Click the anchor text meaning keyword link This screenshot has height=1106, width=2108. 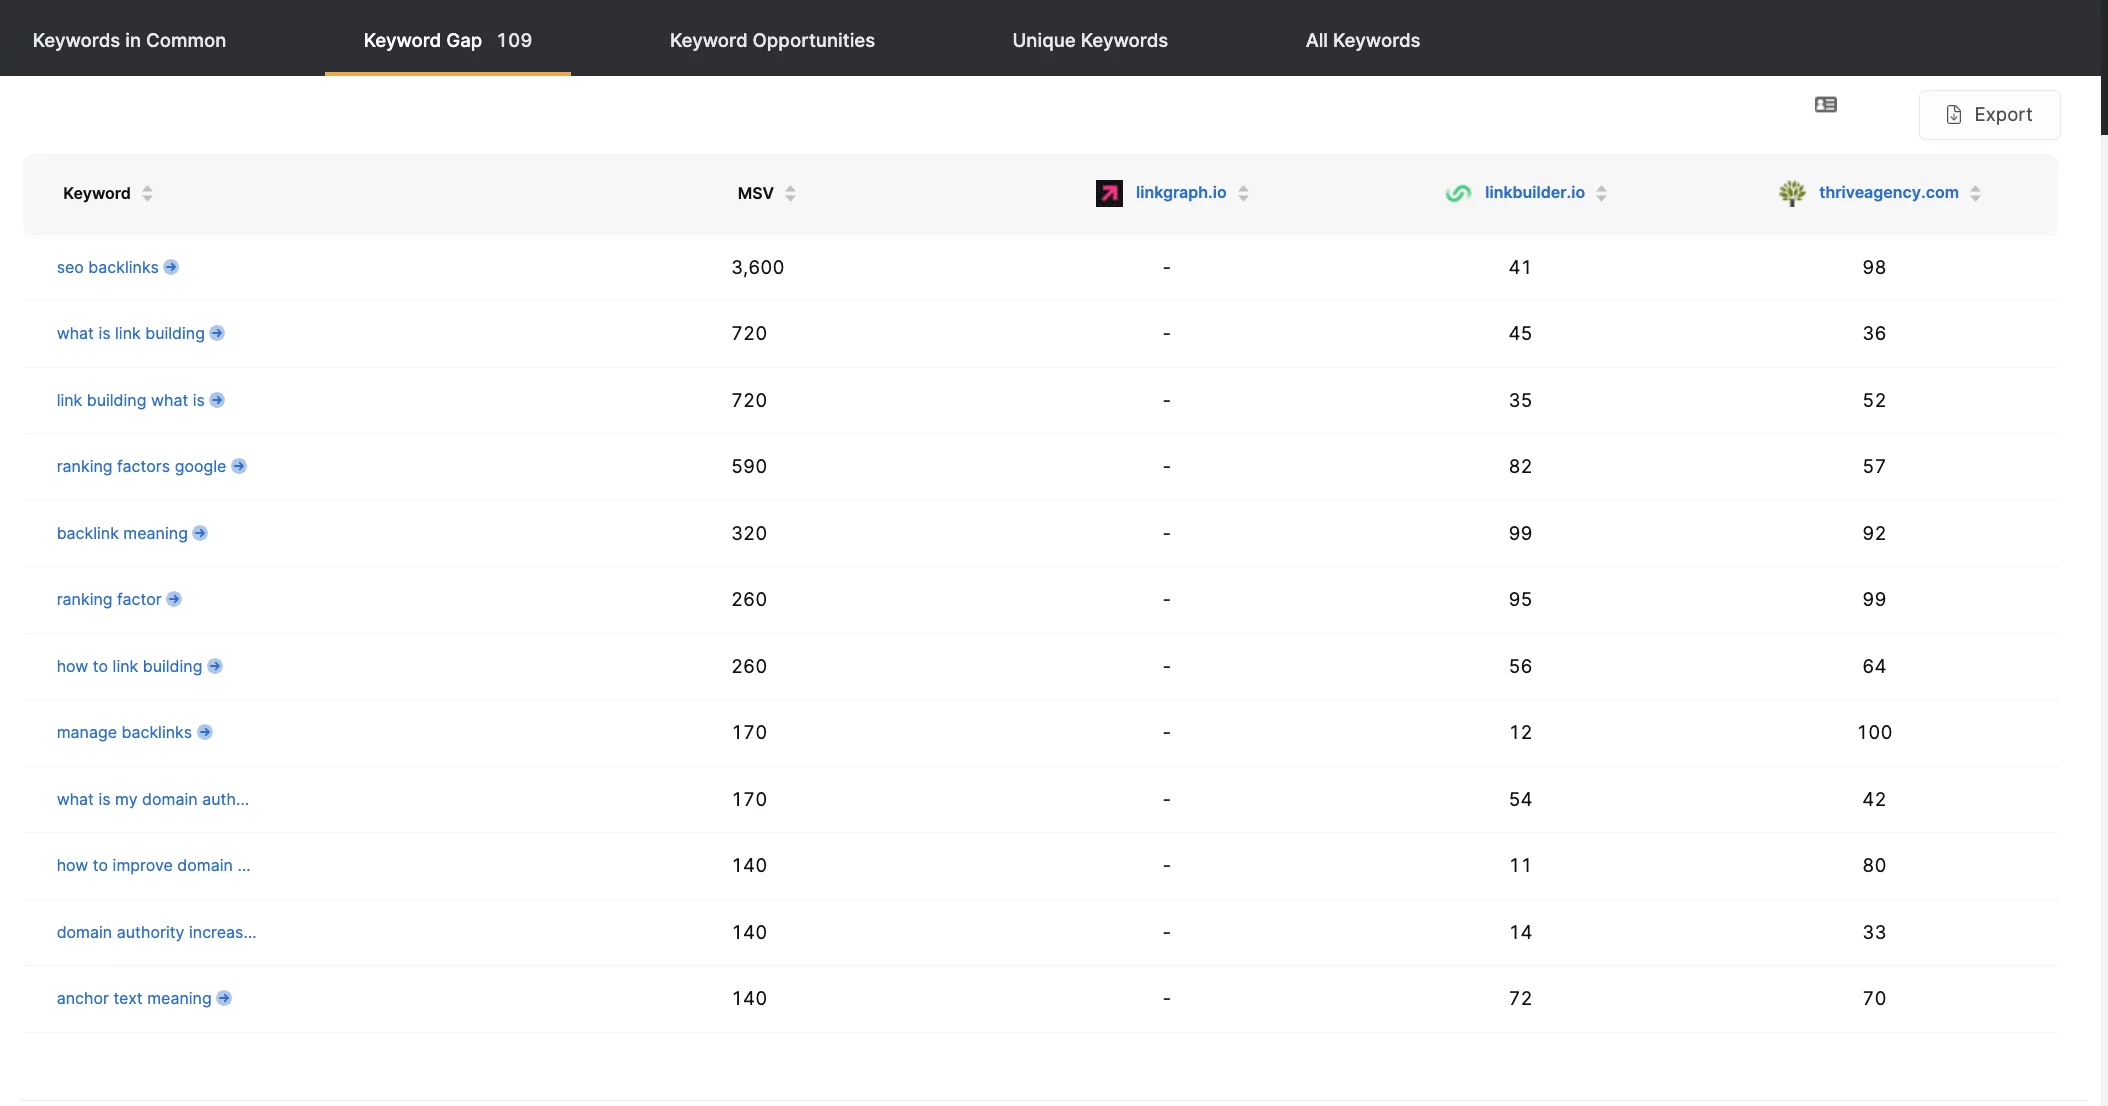click(x=134, y=997)
